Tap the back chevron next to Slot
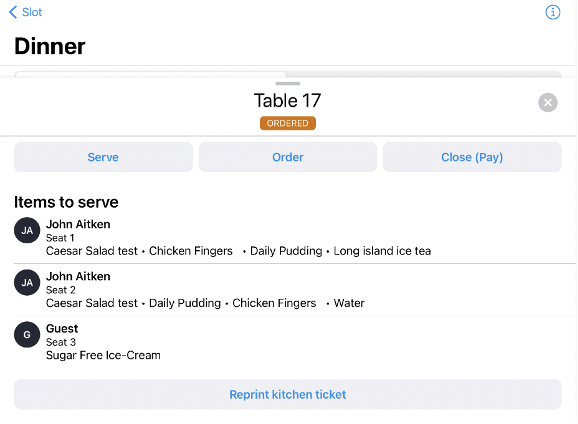This screenshot has height=424, width=578. [x=13, y=12]
